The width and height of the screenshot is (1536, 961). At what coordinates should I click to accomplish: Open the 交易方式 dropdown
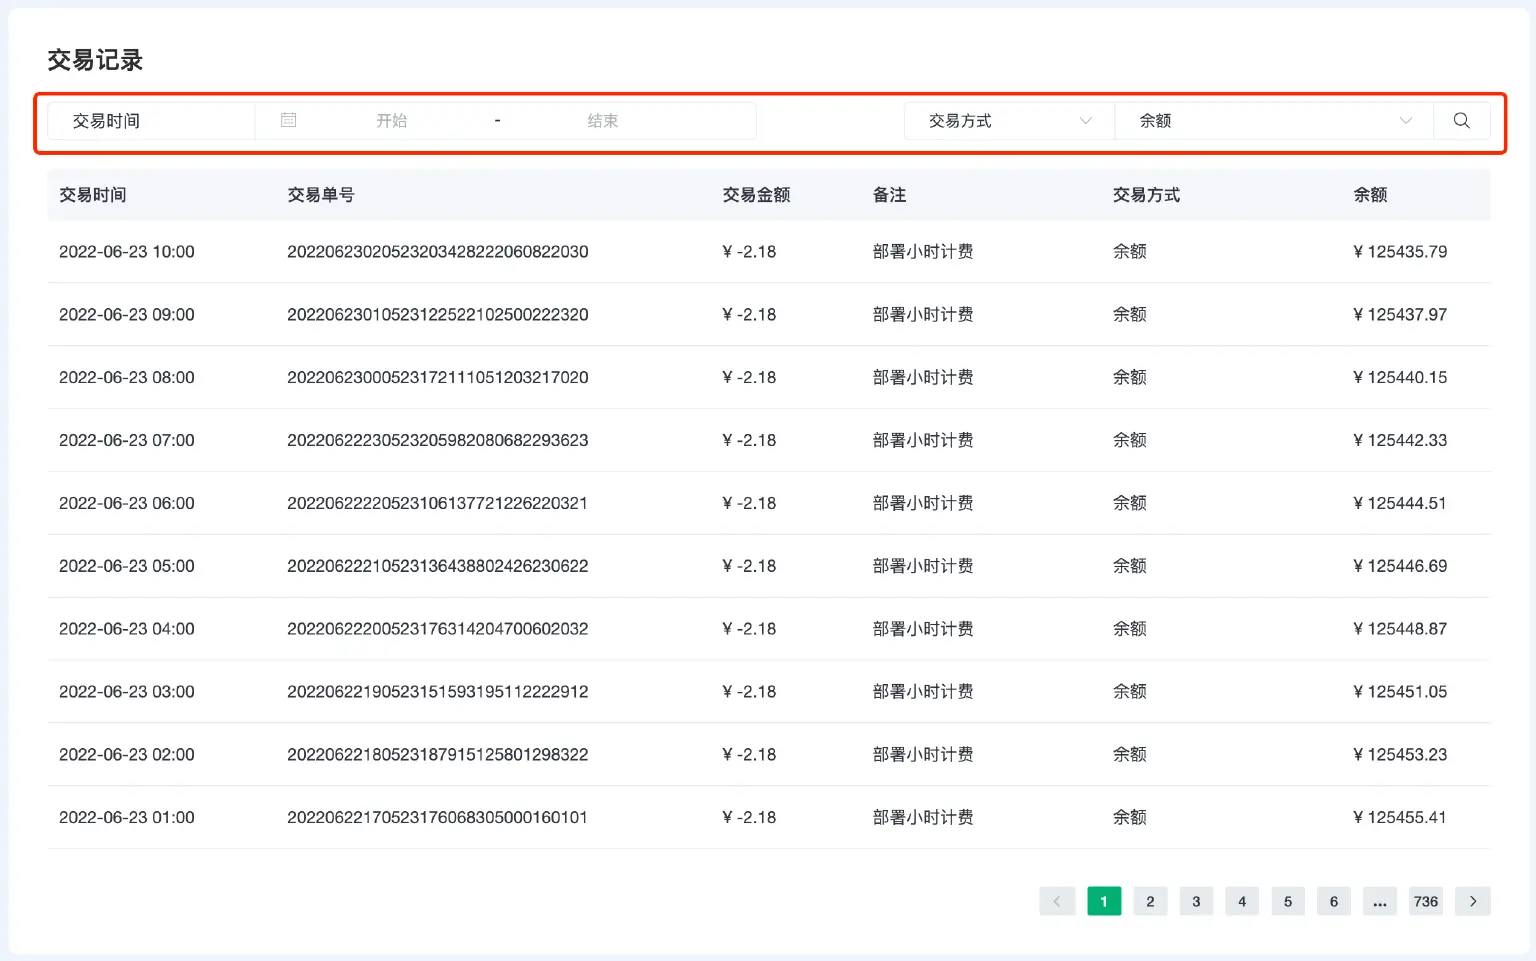[x=1000, y=120]
